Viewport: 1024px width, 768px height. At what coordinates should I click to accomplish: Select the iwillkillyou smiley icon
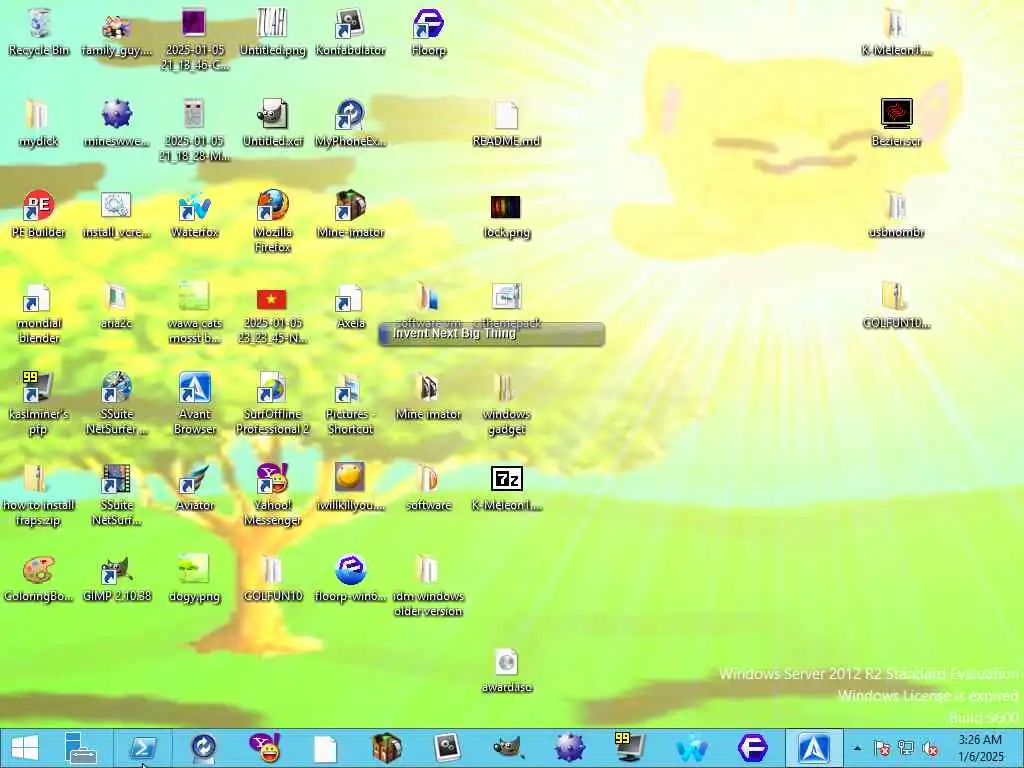(350, 487)
